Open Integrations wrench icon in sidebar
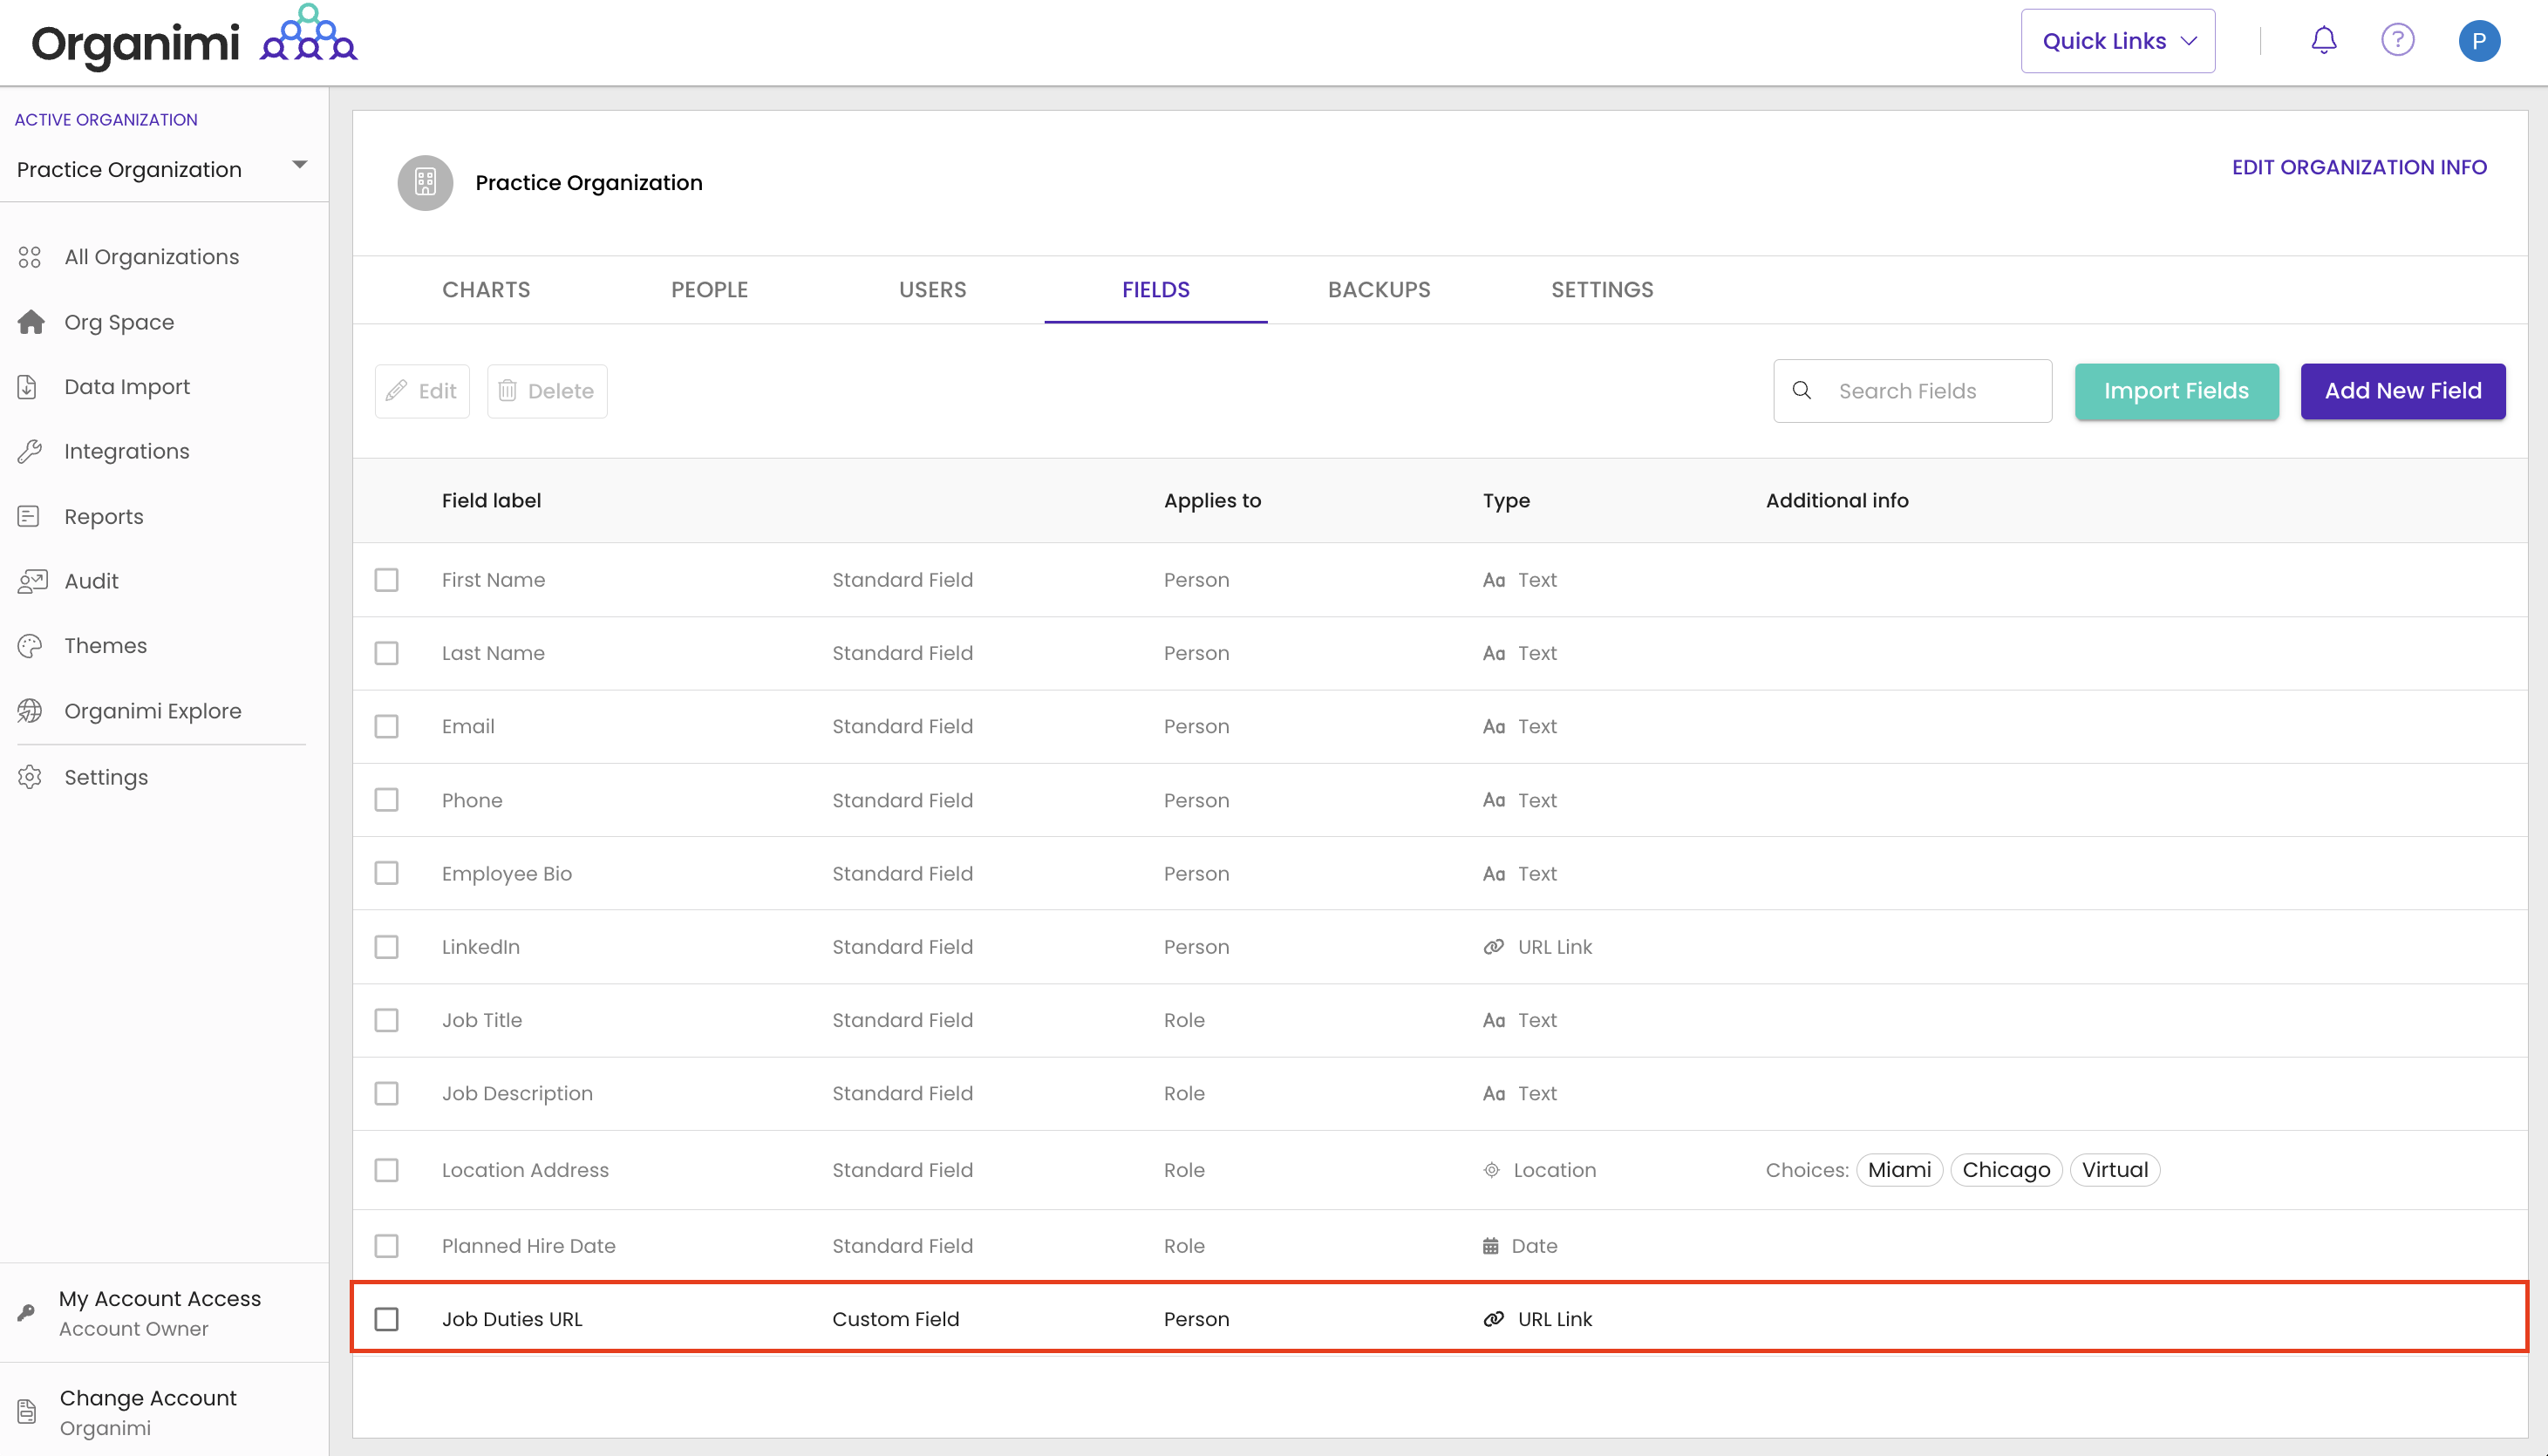The height and width of the screenshot is (1456, 2548). point(30,451)
